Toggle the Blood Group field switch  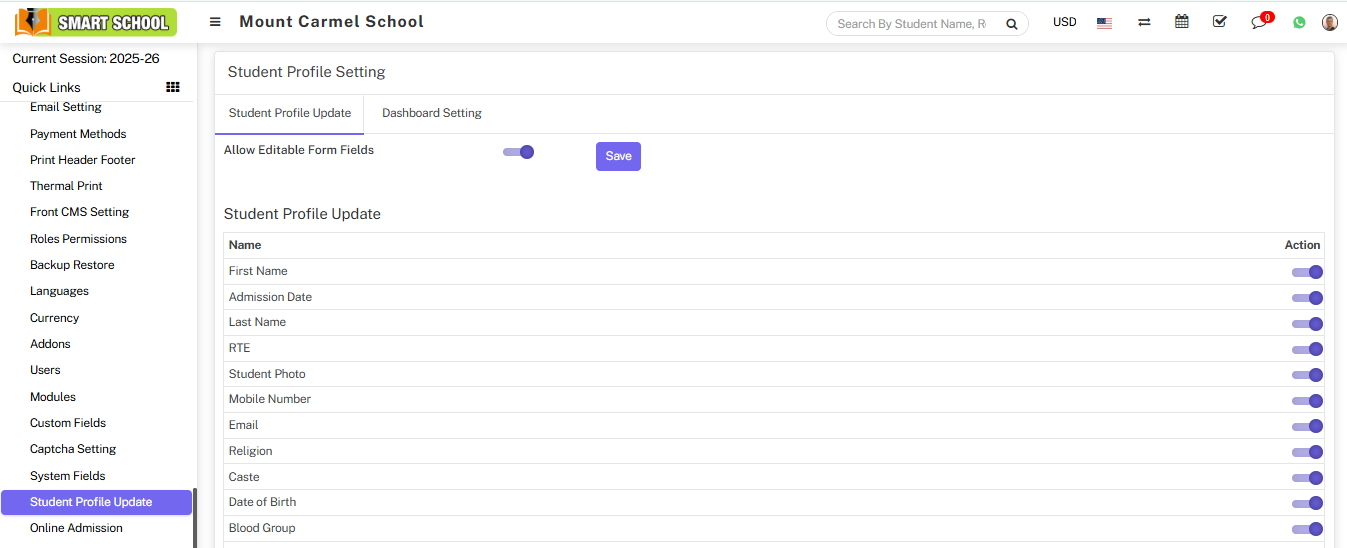[1307, 529]
